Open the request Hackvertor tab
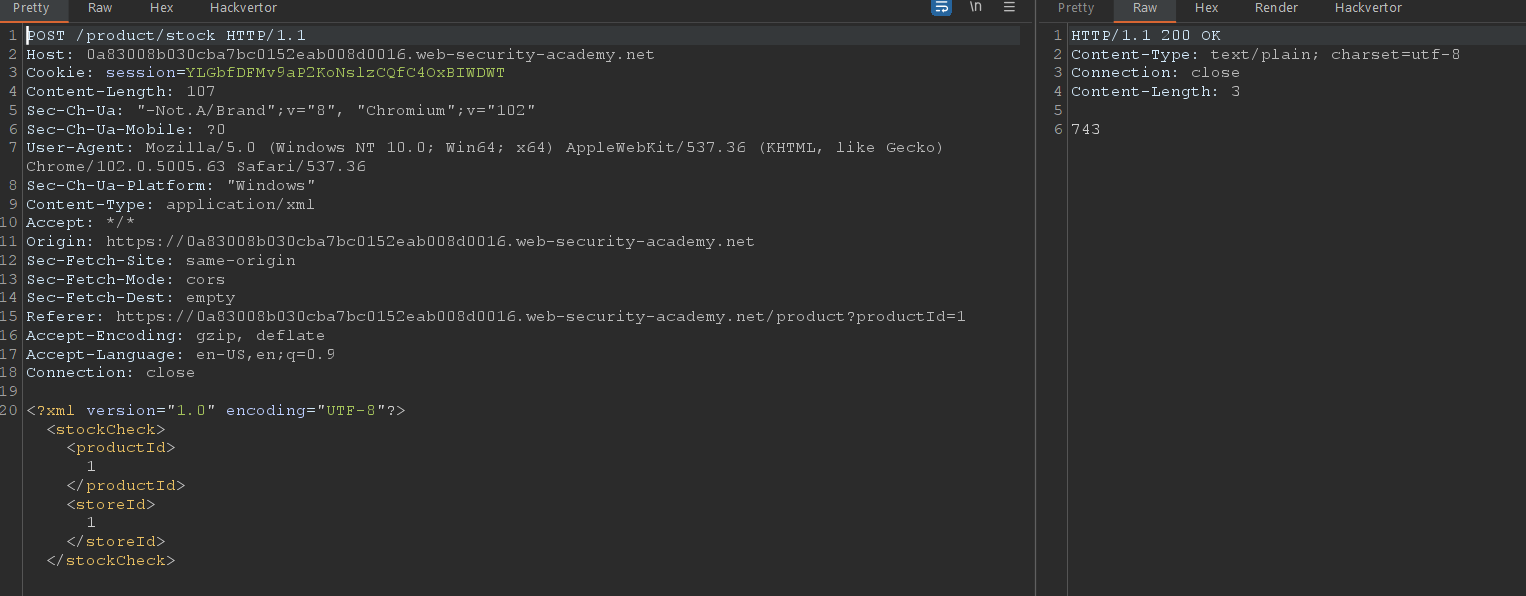The image size is (1526, 596). pyautogui.click(x=243, y=8)
